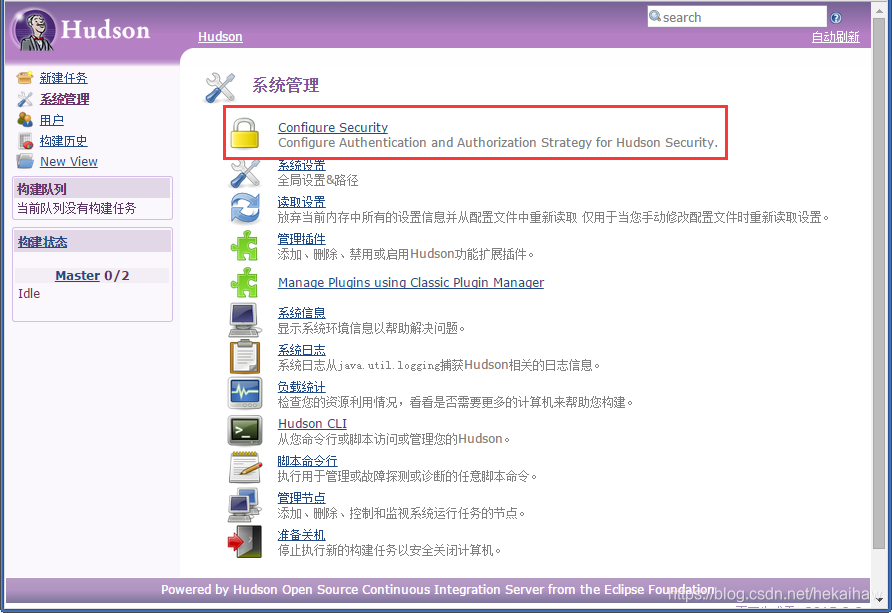892x613 pixels.
Task: Click the 构建状态 panel header link
Action: pyautogui.click(x=43, y=242)
